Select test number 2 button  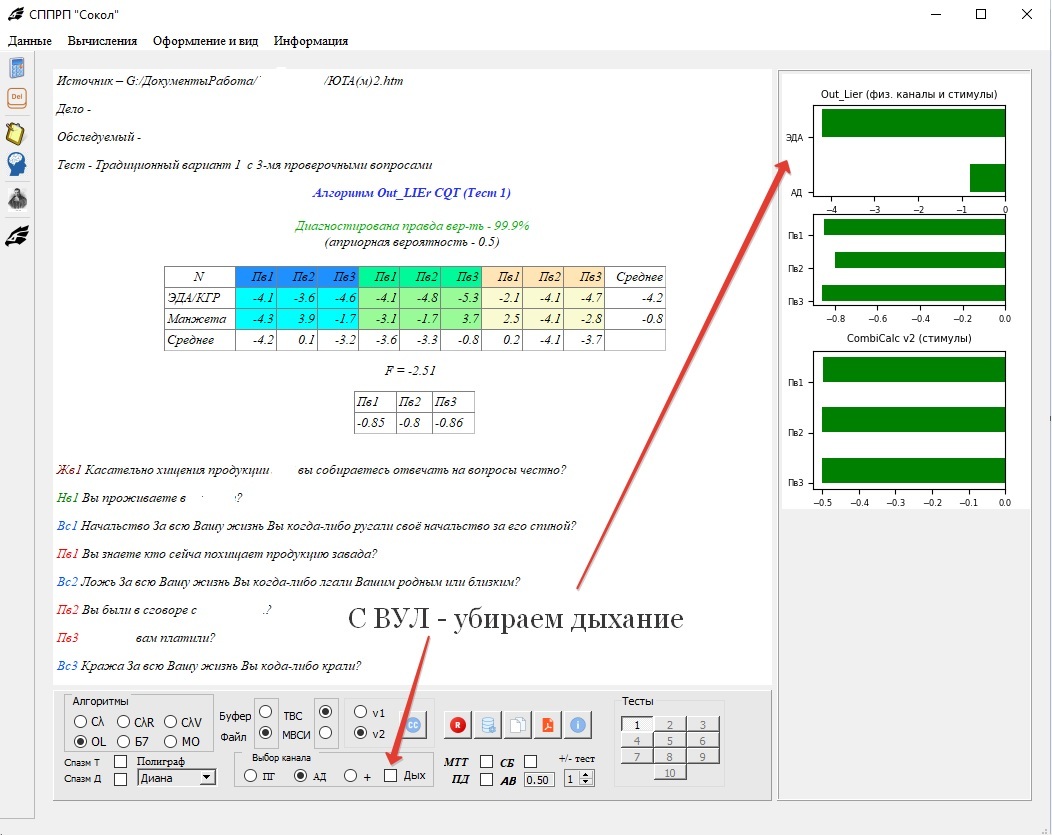click(669, 725)
